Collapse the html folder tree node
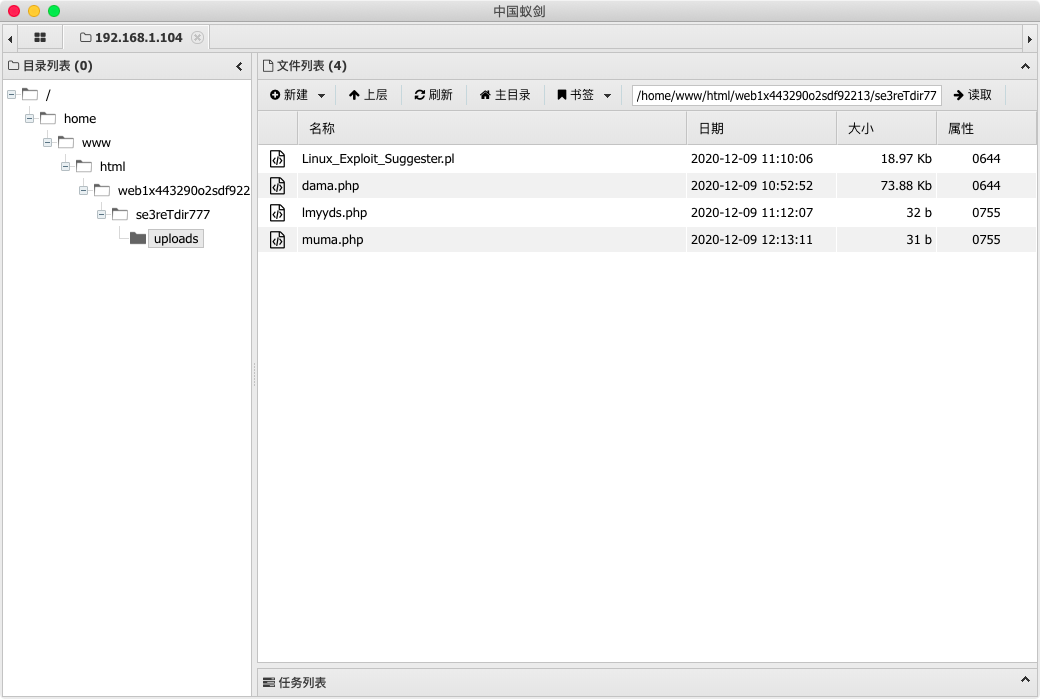 click(66, 166)
